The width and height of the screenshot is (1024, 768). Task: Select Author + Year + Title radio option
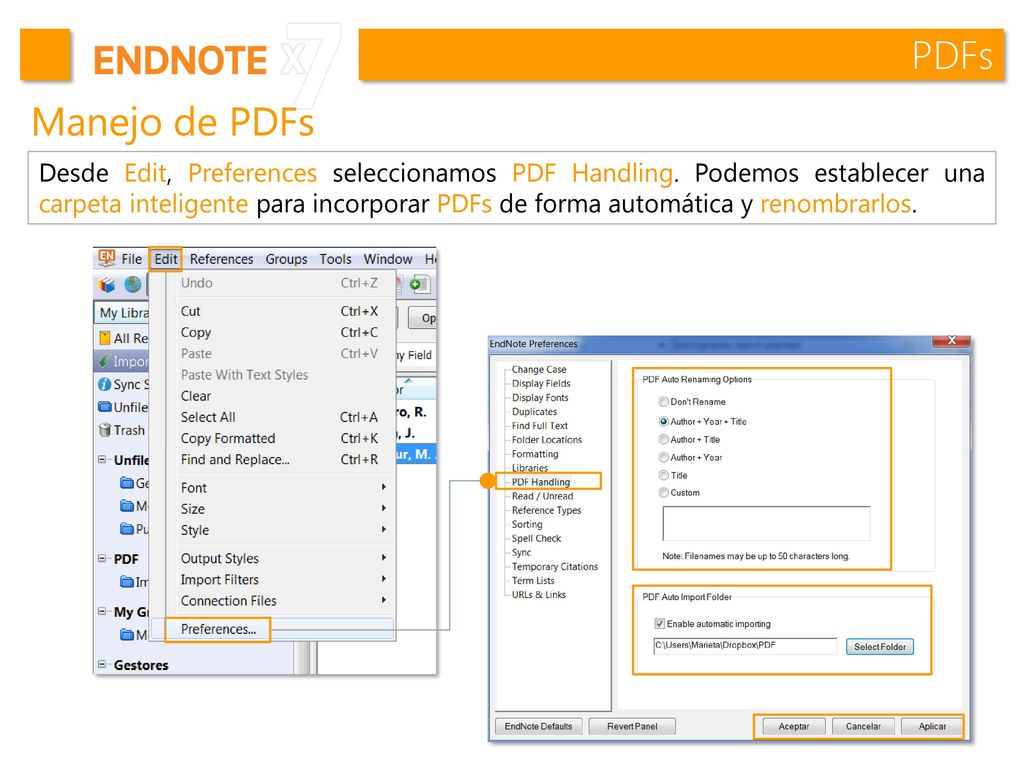(x=664, y=422)
